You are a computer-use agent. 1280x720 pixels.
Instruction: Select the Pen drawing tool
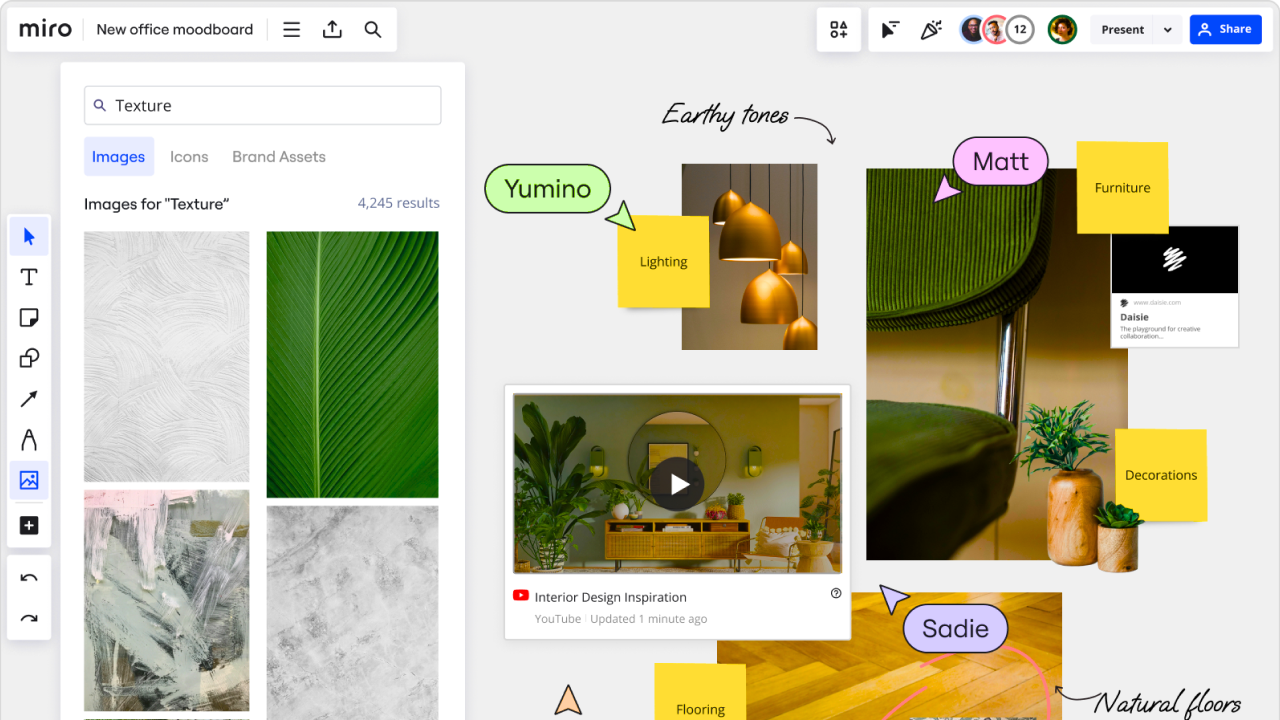click(x=29, y=440)
